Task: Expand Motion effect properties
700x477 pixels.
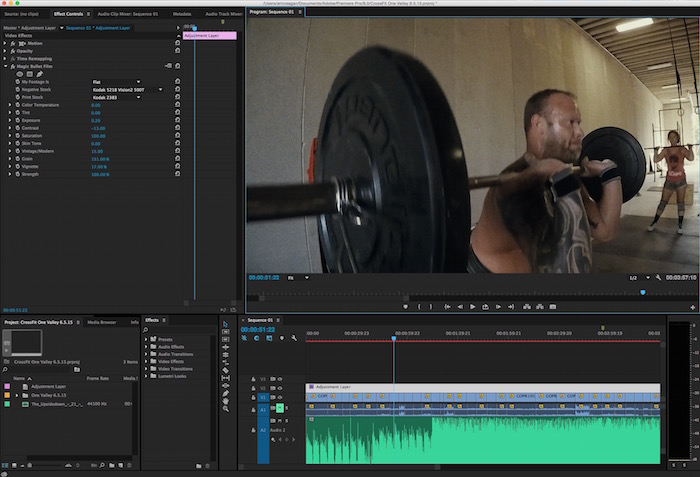Action: tap(5, 43)
